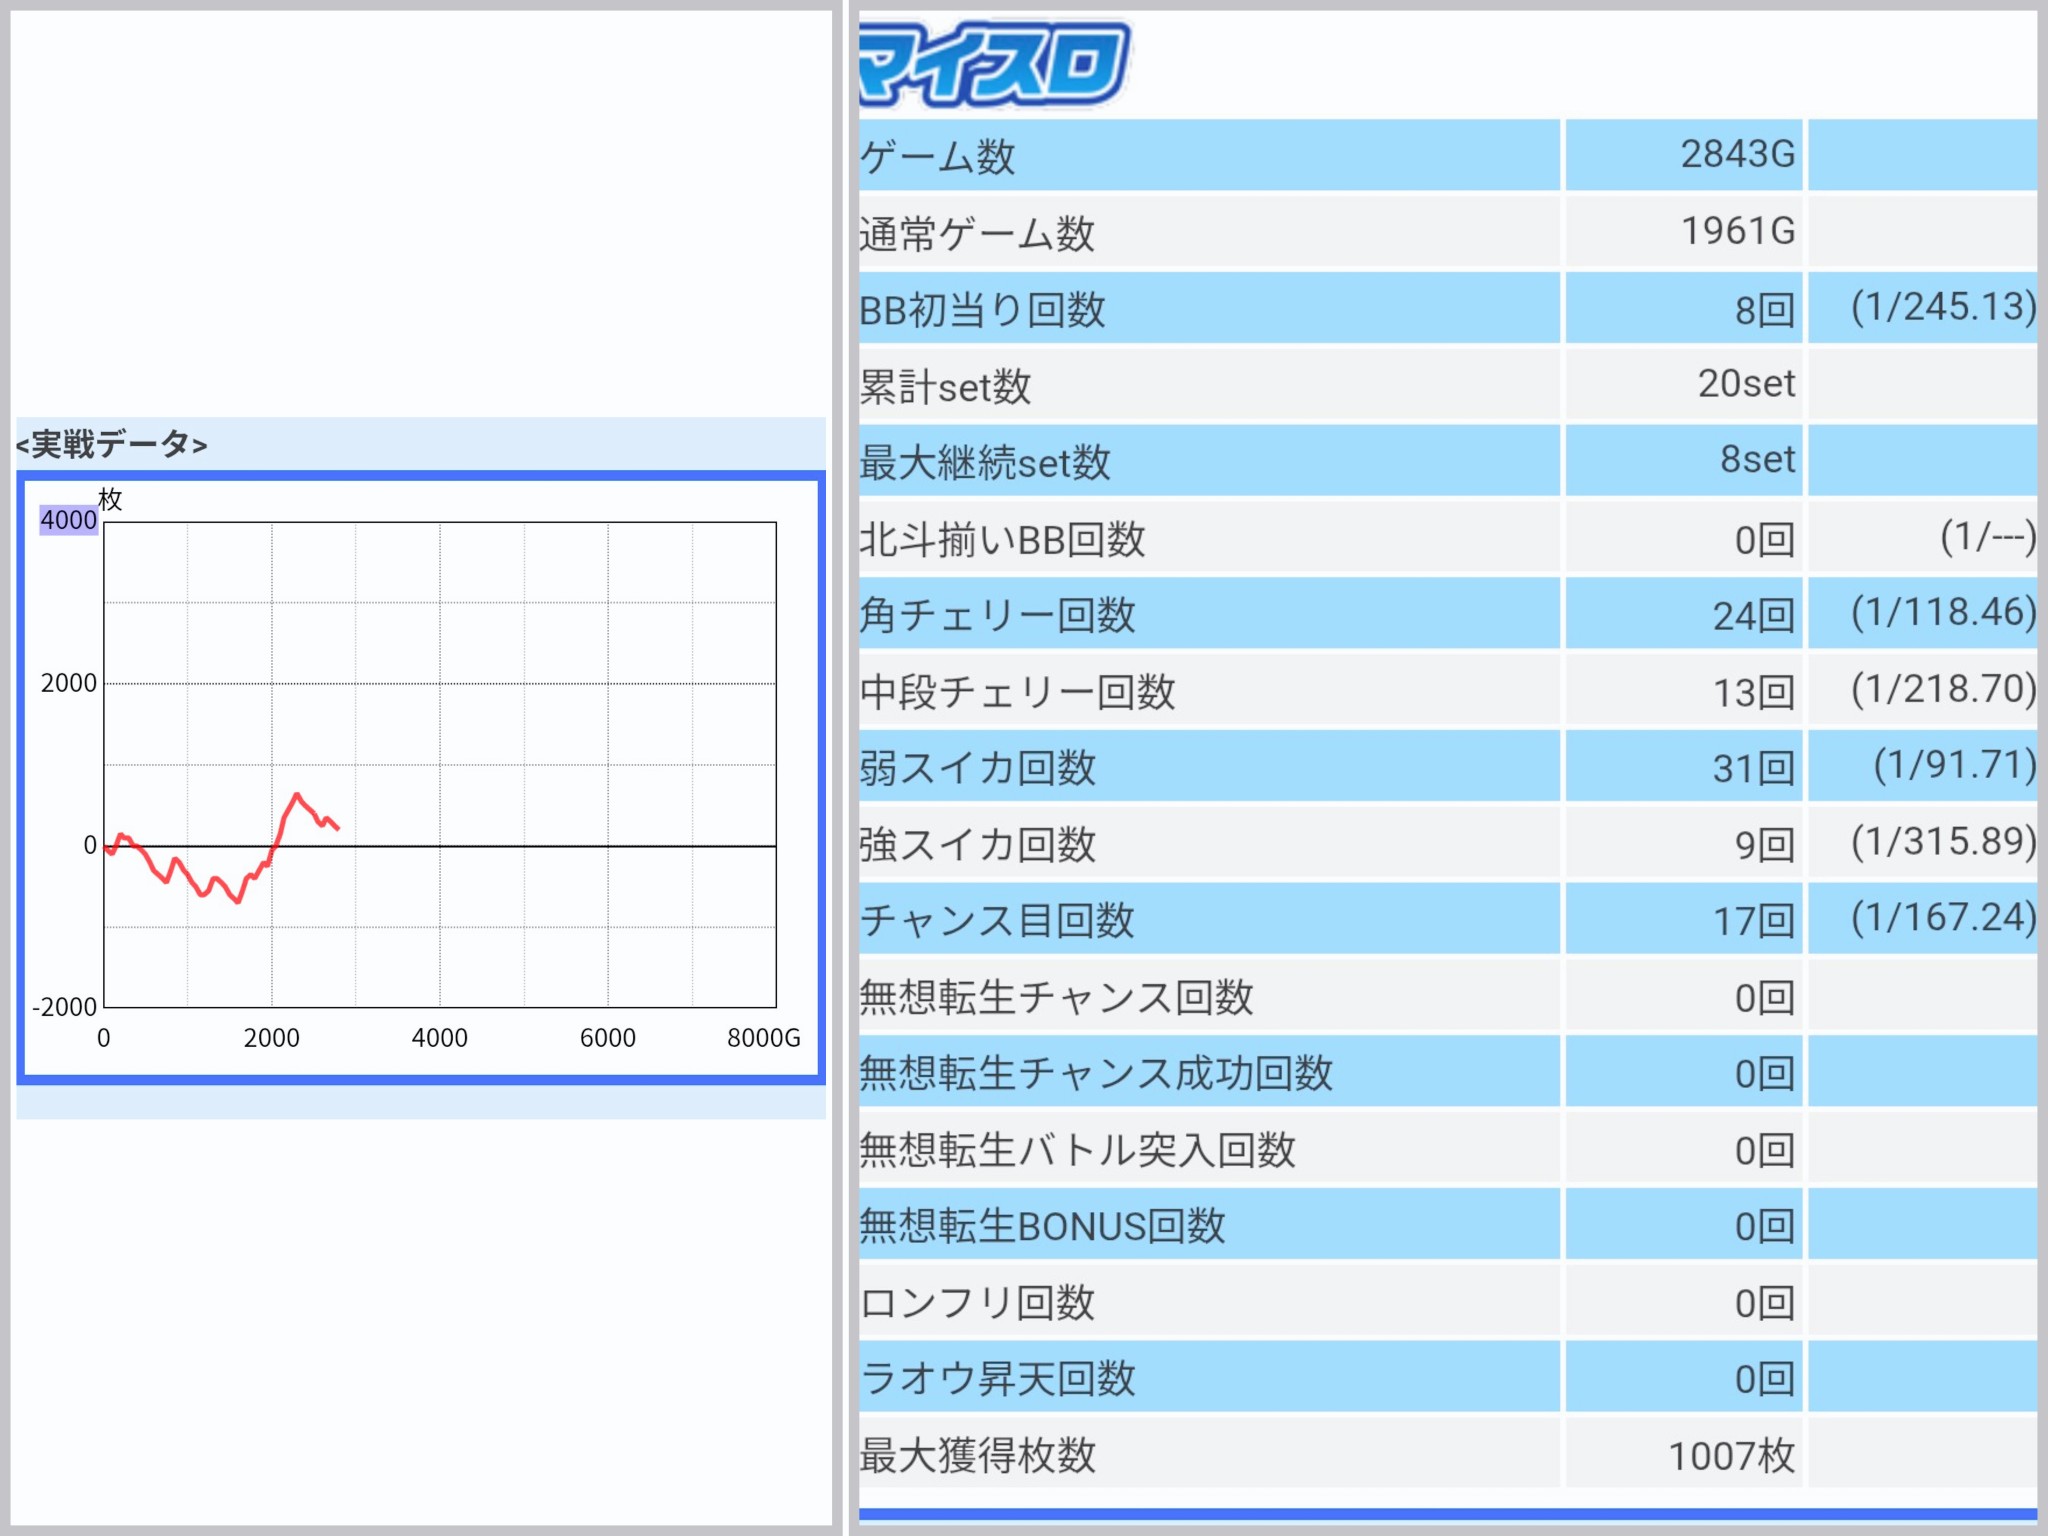This screenshot has width=2048, height=1536.
Task: Click the 角チェリー回数 label
Action: (x=997, y=615)
